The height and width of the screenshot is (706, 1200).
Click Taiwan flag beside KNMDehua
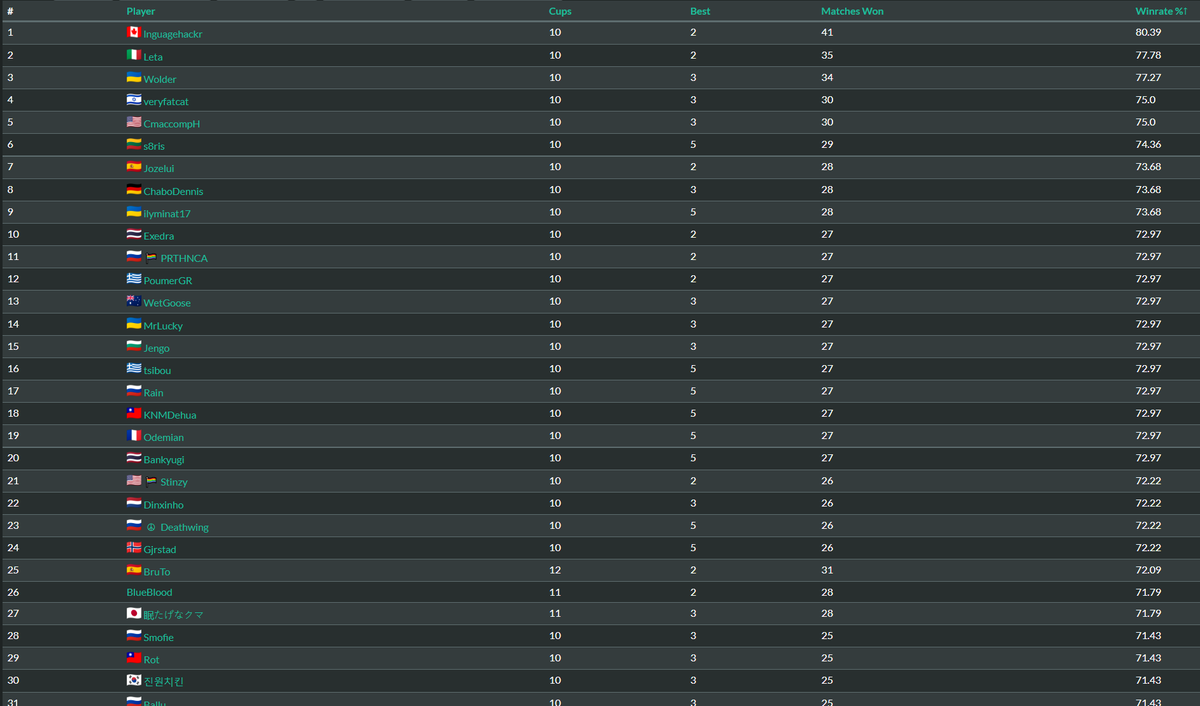click(x=134, y=413)
